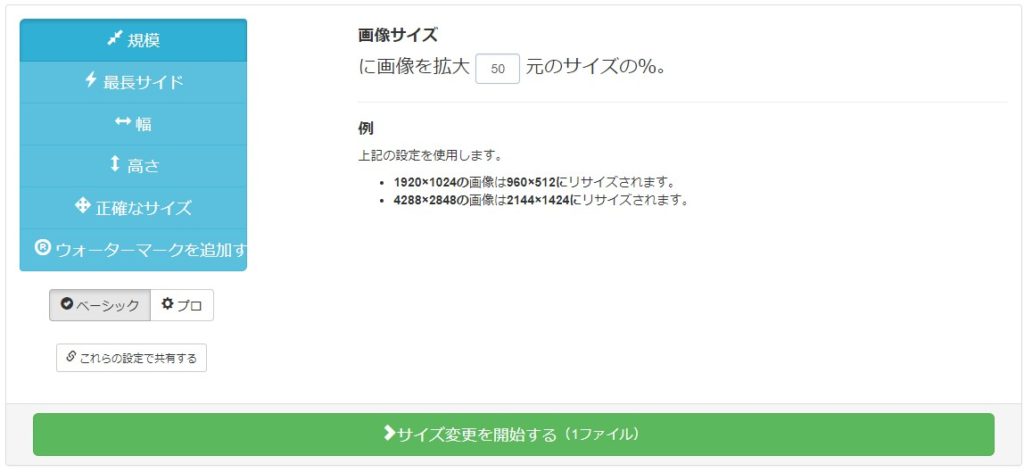This screenshot has height=472, width=1024.
Task: Click the lightning bolt icon for 最長サイド
Action: tap(91, 80)
